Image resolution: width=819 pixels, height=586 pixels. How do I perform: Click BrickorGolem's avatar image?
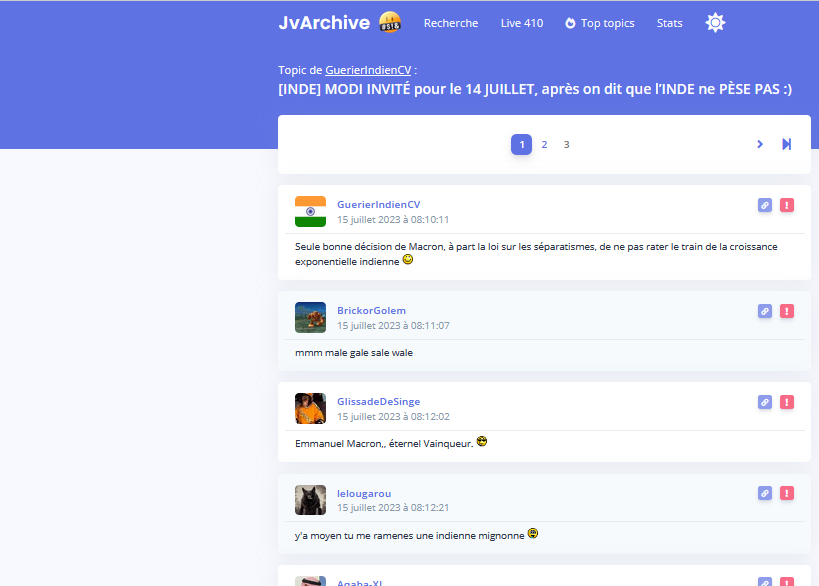point(310,318)
